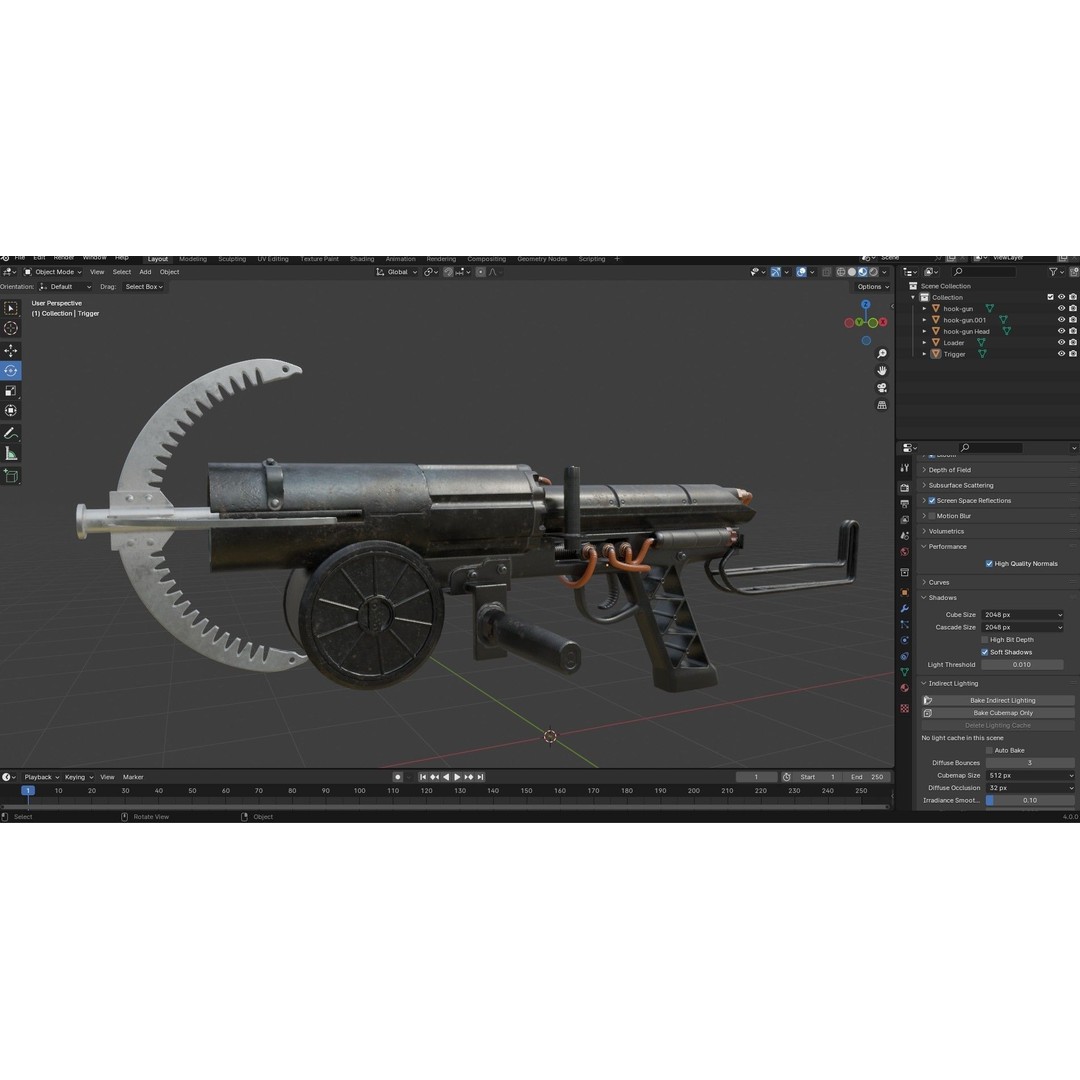Hide hook-gun in viewport via eye icon
This screenshot has height=1080, width=1080.
[1061, 309]
